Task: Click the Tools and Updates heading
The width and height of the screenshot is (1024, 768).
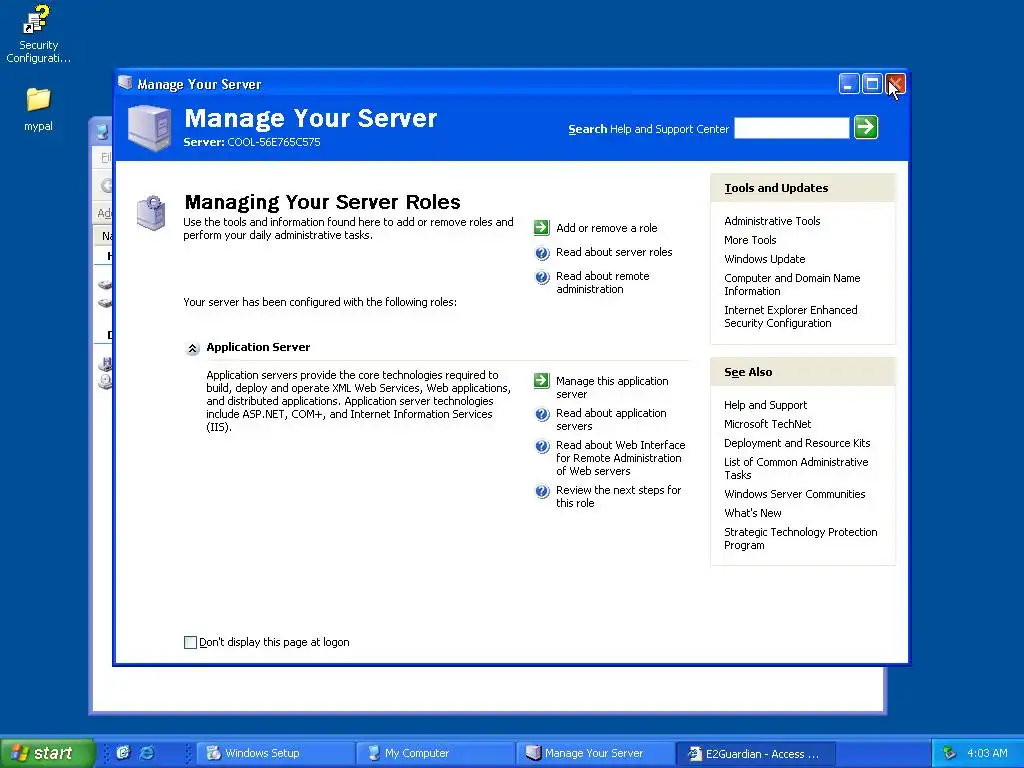Action: coord(776,188)
